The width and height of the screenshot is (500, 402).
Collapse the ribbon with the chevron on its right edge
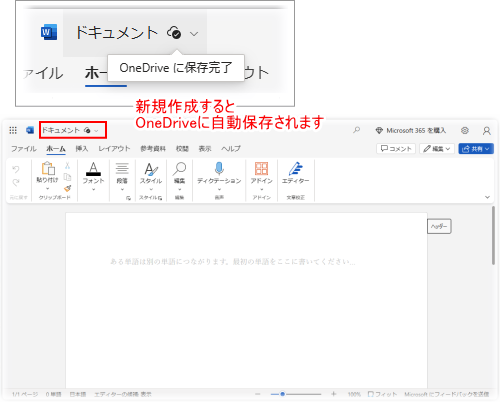[x=487, y=197]
